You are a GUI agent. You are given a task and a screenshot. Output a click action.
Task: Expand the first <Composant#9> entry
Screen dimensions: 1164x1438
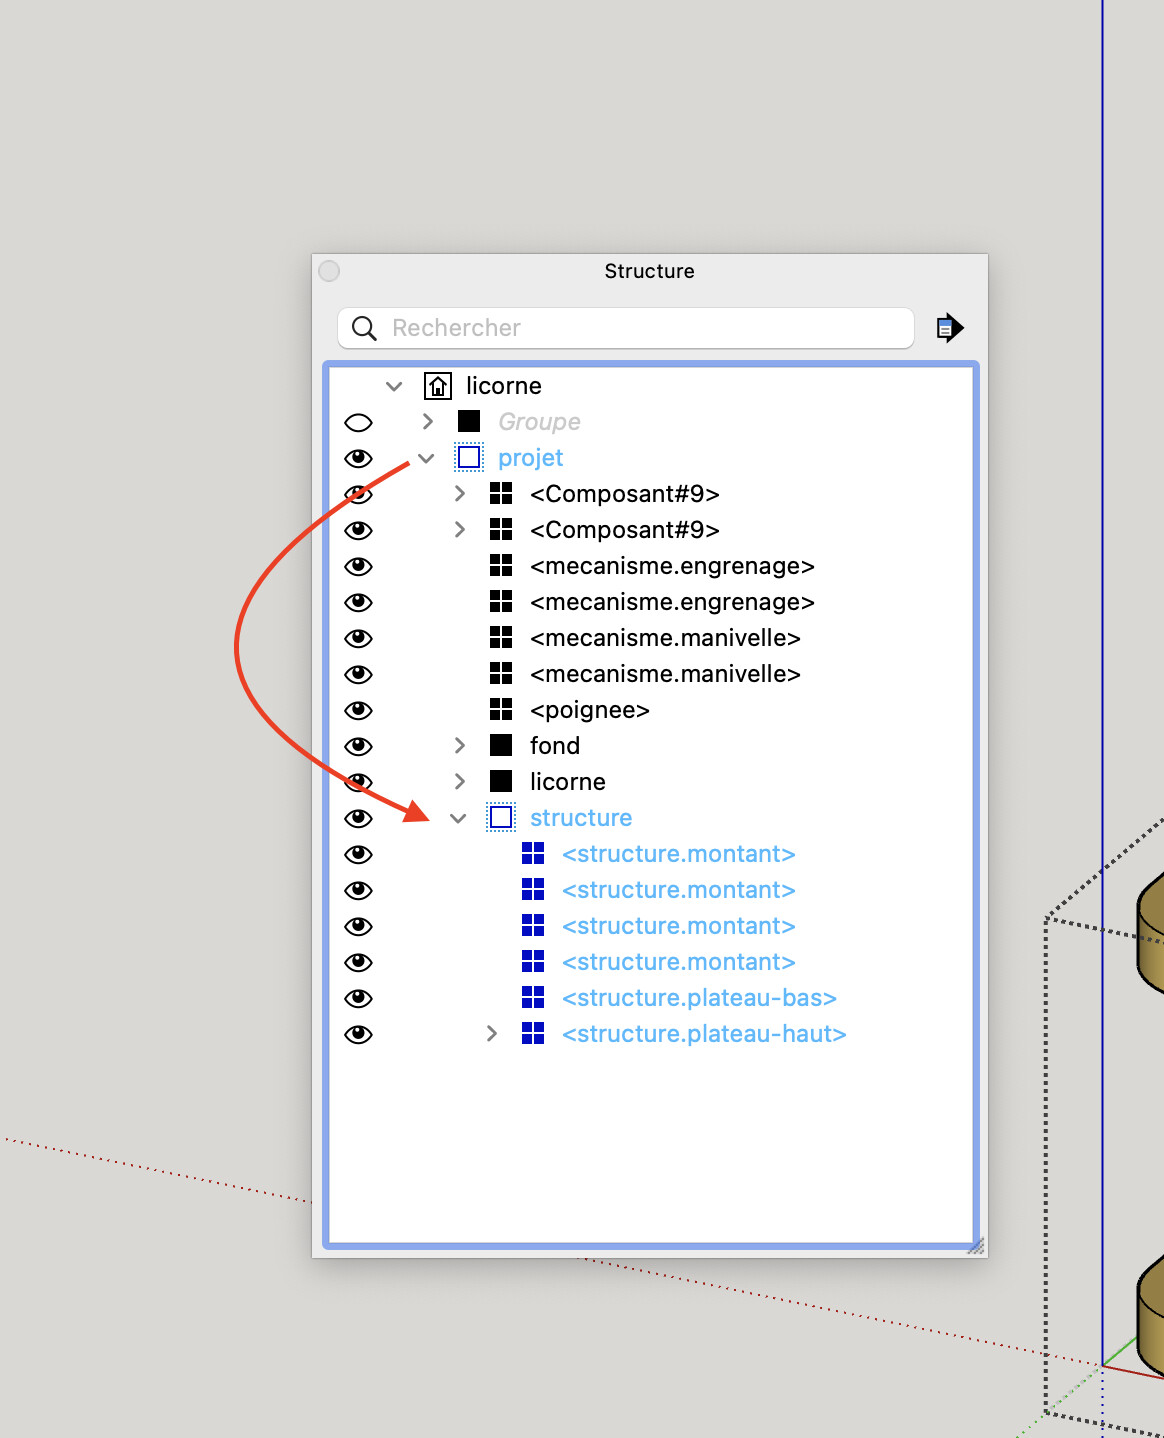click(460, 493)
